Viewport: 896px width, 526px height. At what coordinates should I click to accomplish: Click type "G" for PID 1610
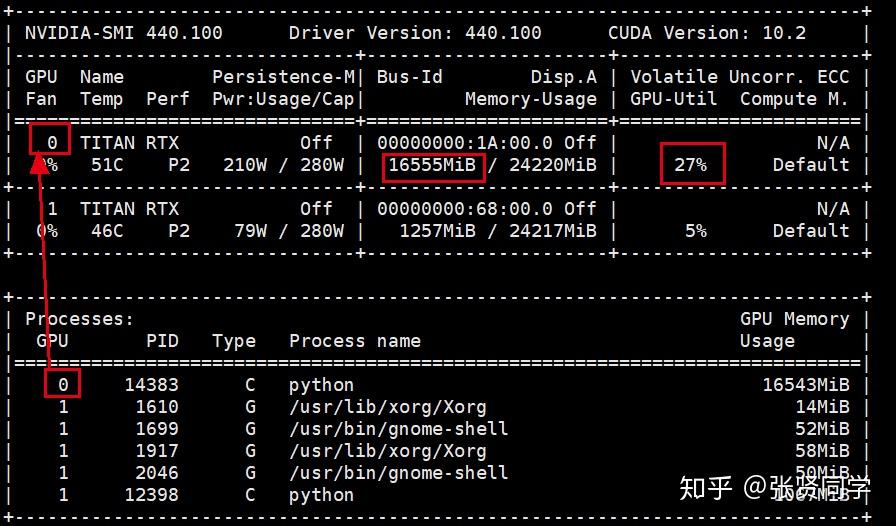click(250, 407)
